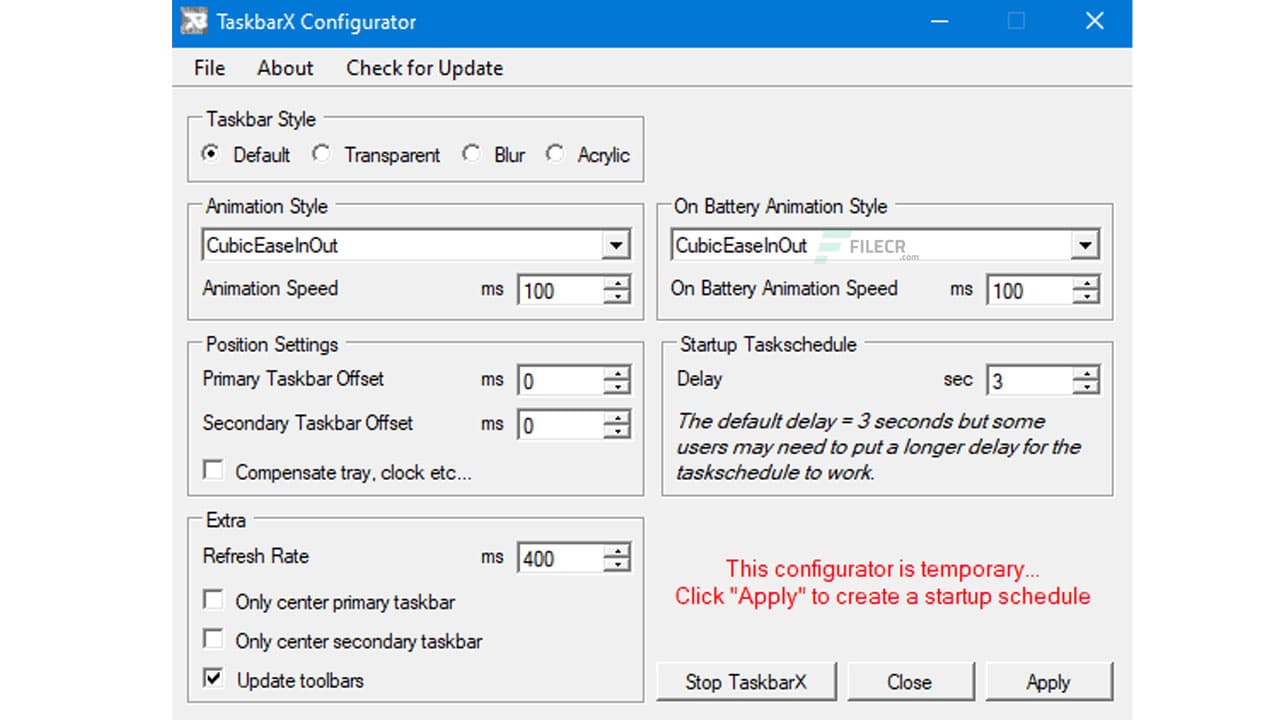Select the Acrylic taskbar style

click(555, 153)
